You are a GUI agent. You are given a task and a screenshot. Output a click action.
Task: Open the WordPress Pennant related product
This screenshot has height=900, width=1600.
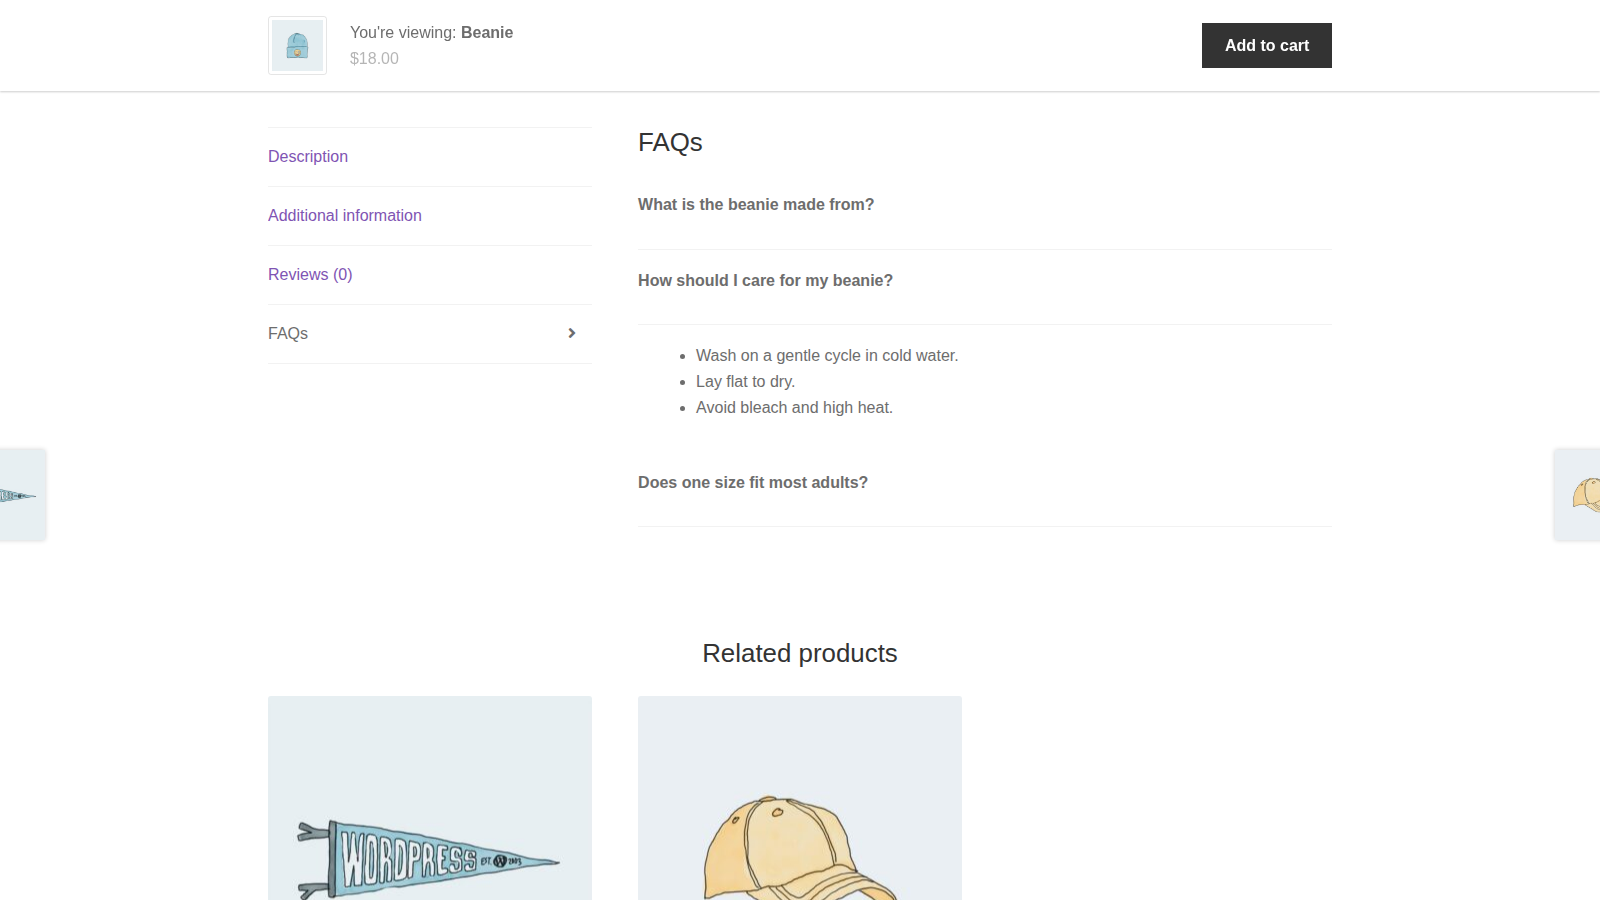(430, 798)
